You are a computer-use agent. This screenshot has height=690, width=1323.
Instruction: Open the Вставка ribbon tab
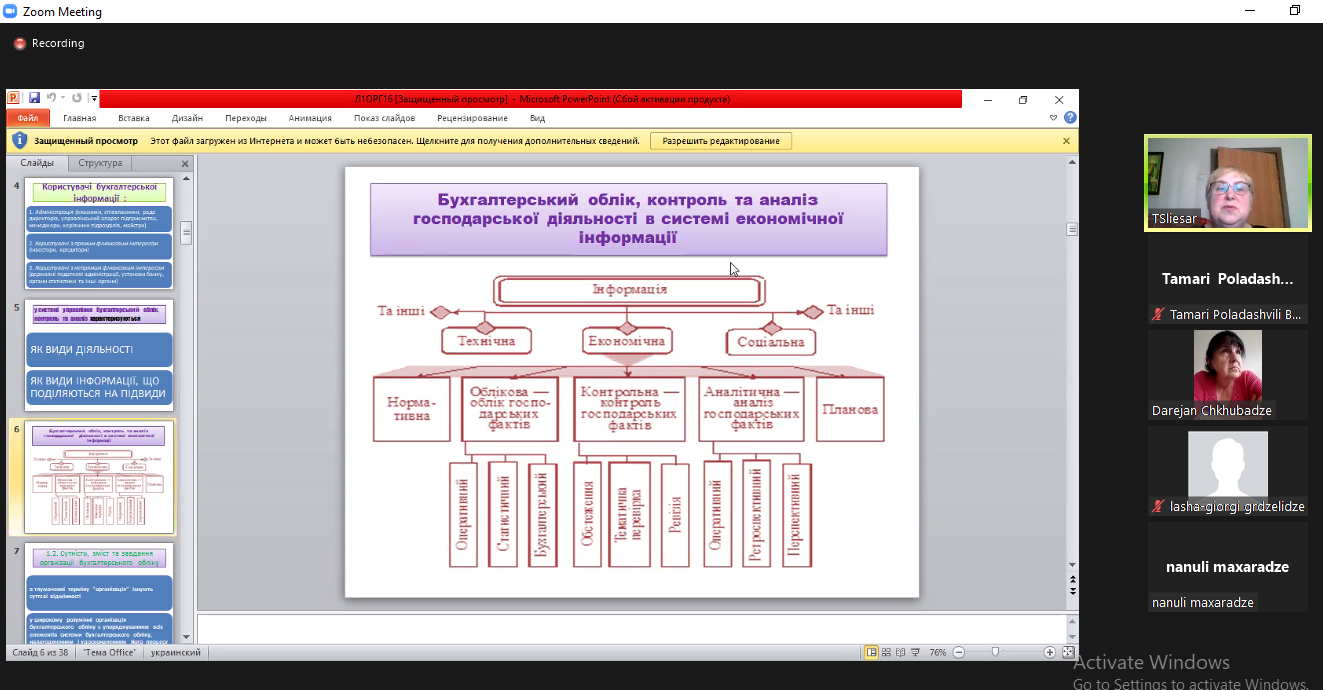(x=134, y=118)
